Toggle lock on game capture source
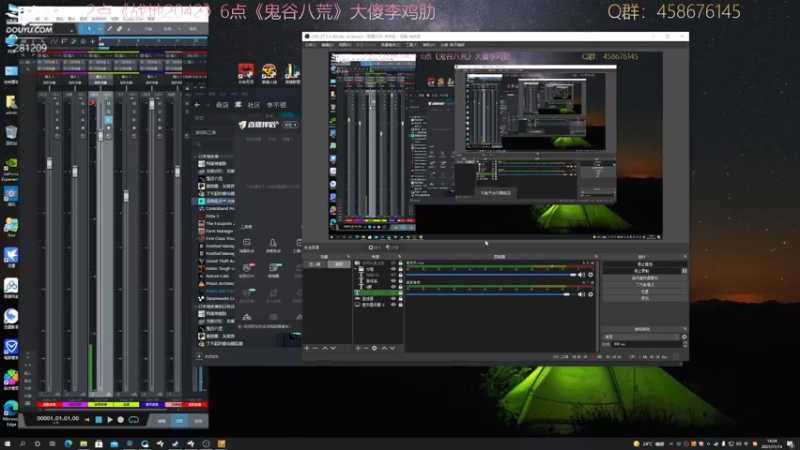Image resolution: width=800 pixels, height=450 pixels. click(401, 298)
